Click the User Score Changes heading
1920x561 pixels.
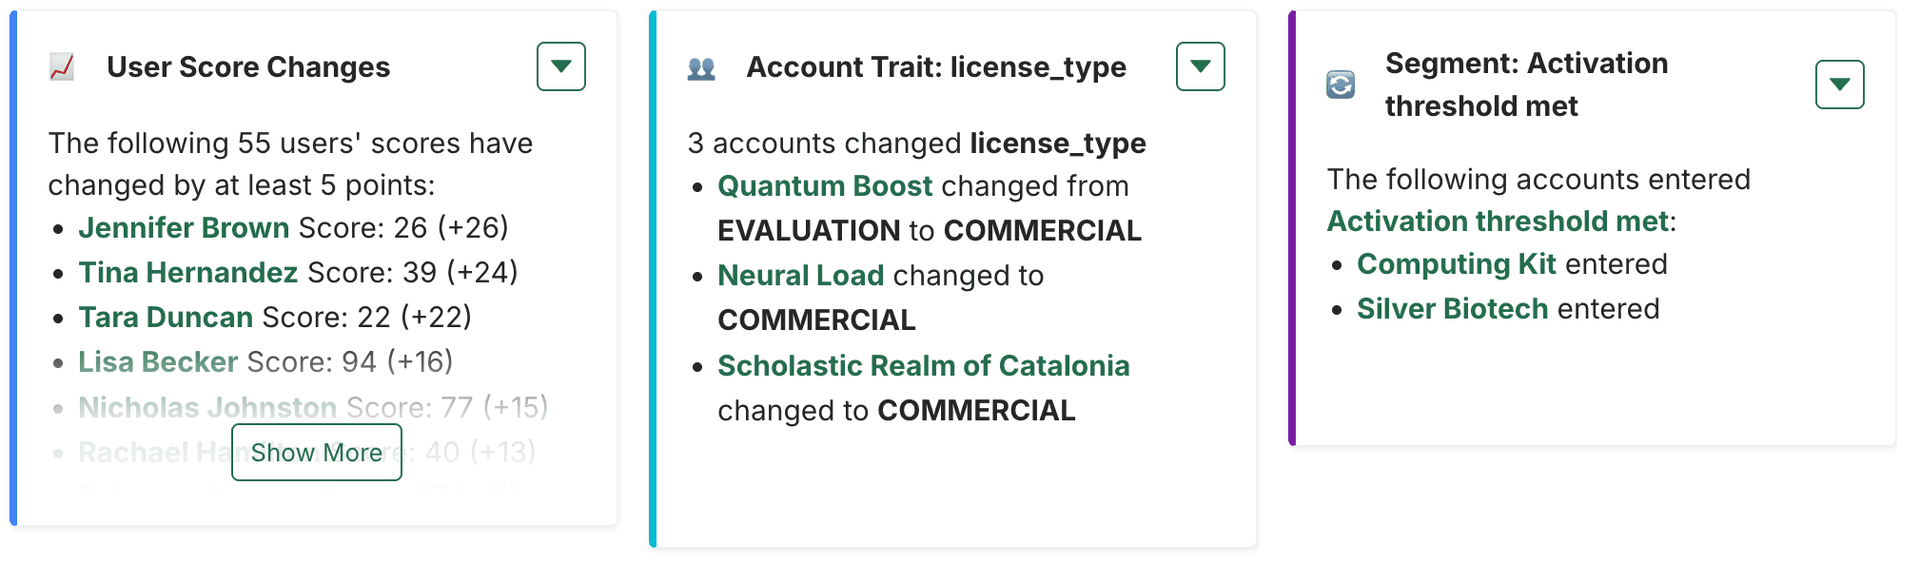click(x=248, y=67)
